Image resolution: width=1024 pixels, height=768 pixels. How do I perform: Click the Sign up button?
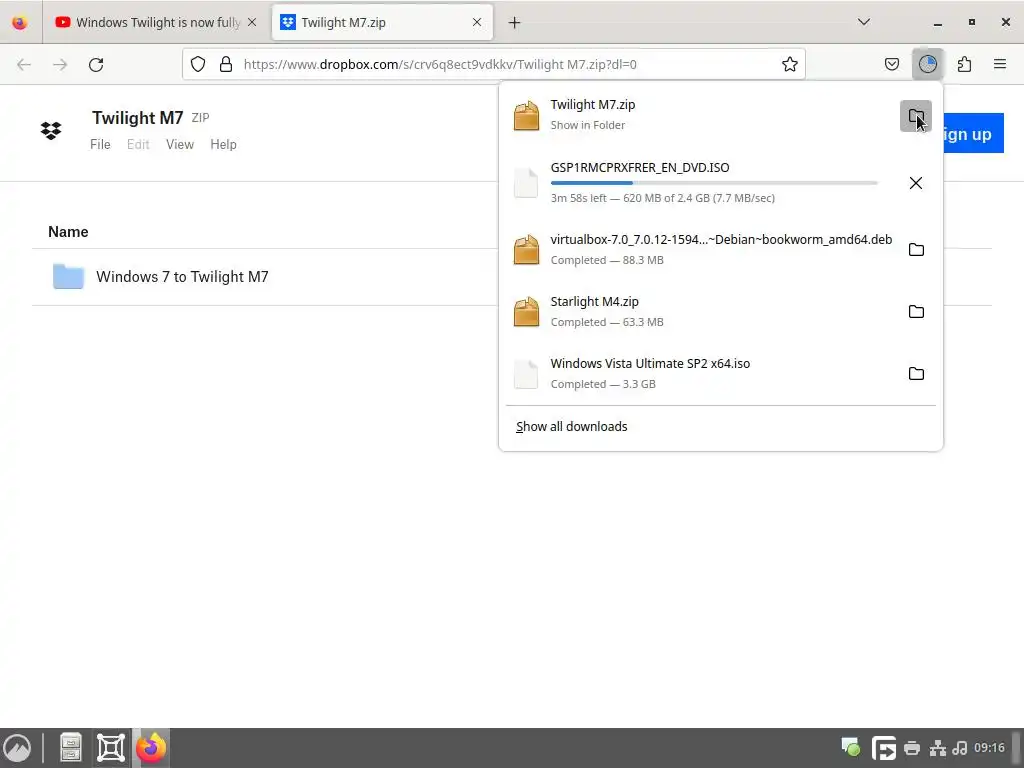pos(973,134)
